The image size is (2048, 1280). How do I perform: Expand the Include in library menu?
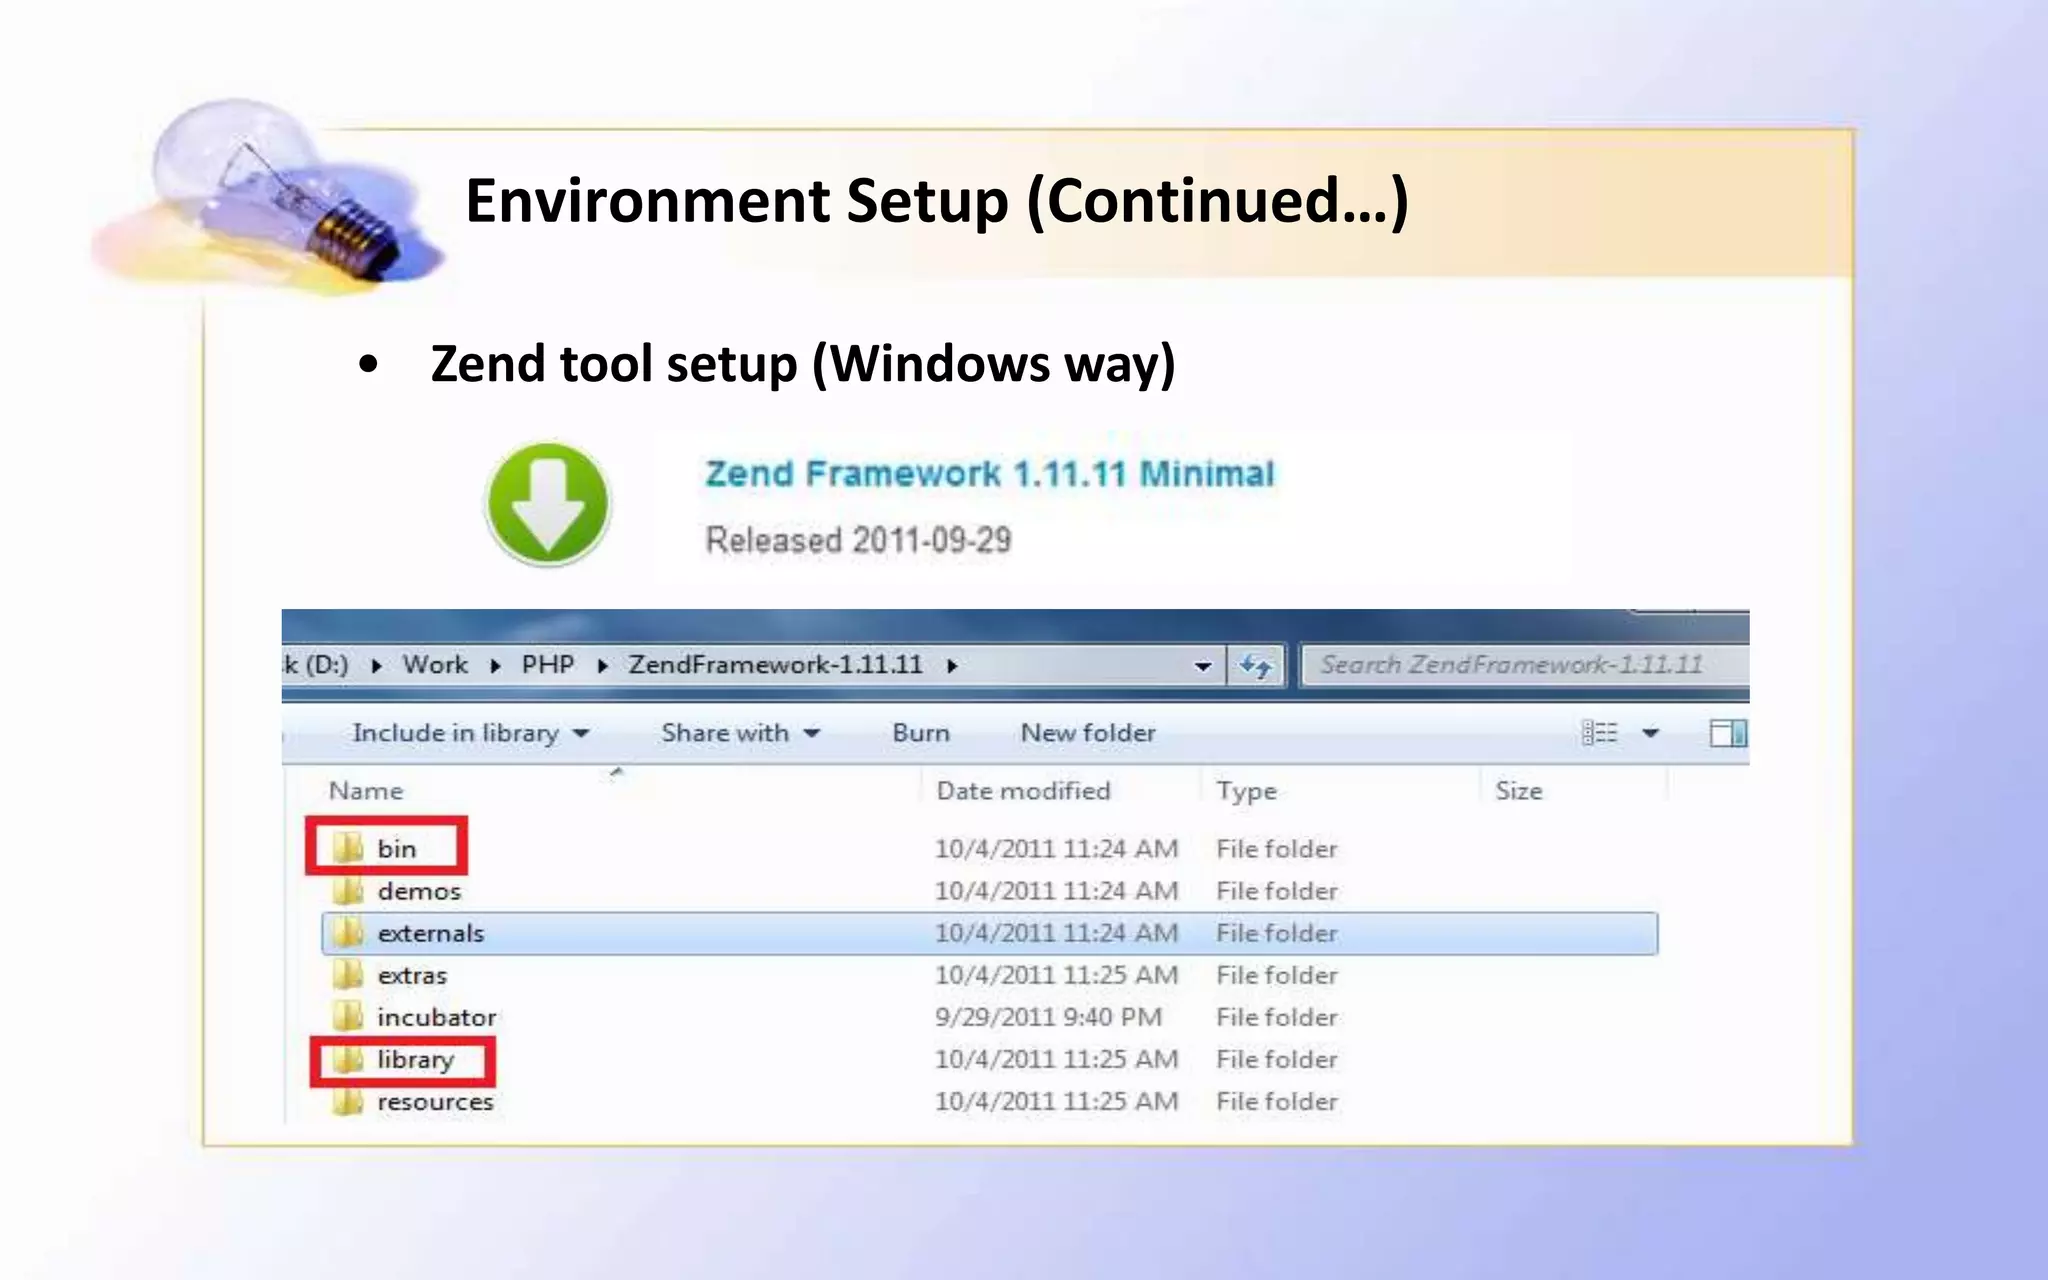point(470,733)
